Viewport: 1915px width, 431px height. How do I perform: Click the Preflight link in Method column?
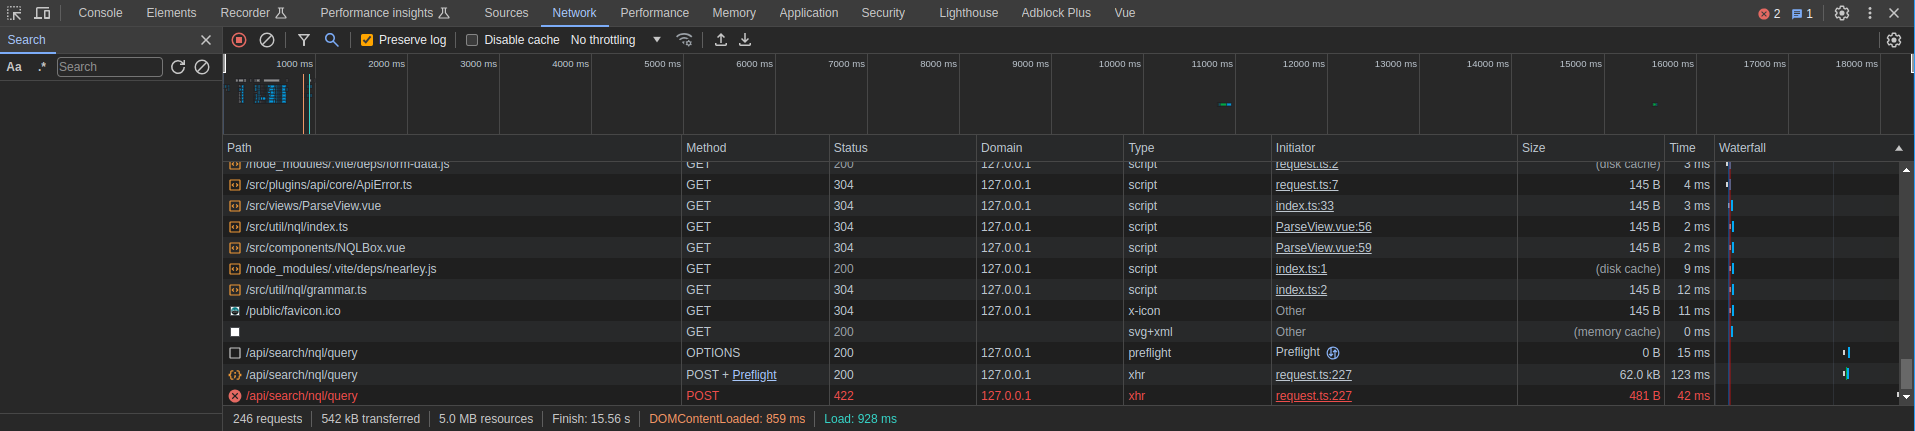click(754, 375)
